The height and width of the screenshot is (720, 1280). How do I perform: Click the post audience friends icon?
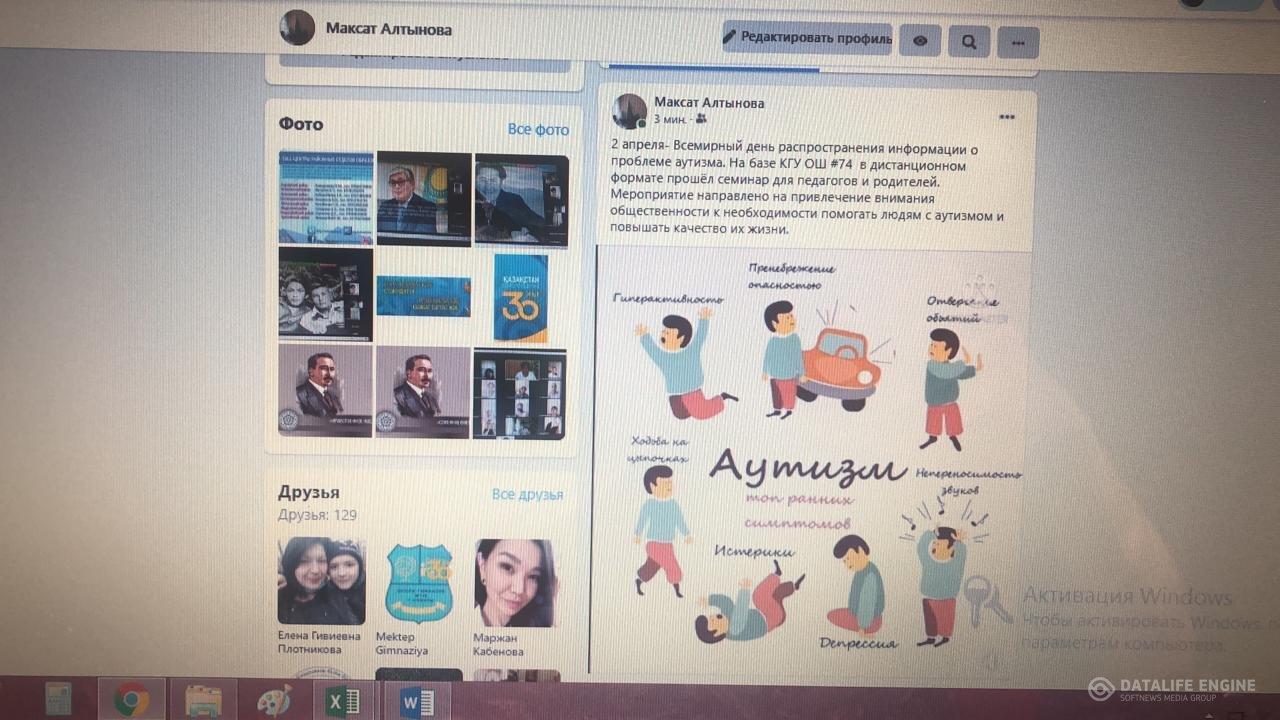(700, 119)
